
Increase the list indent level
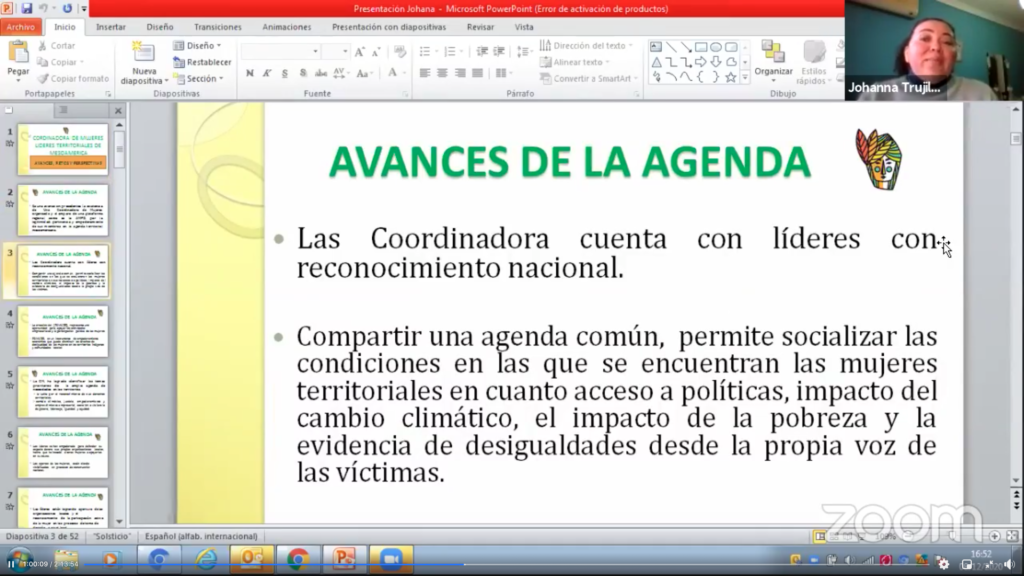(499, 52)
